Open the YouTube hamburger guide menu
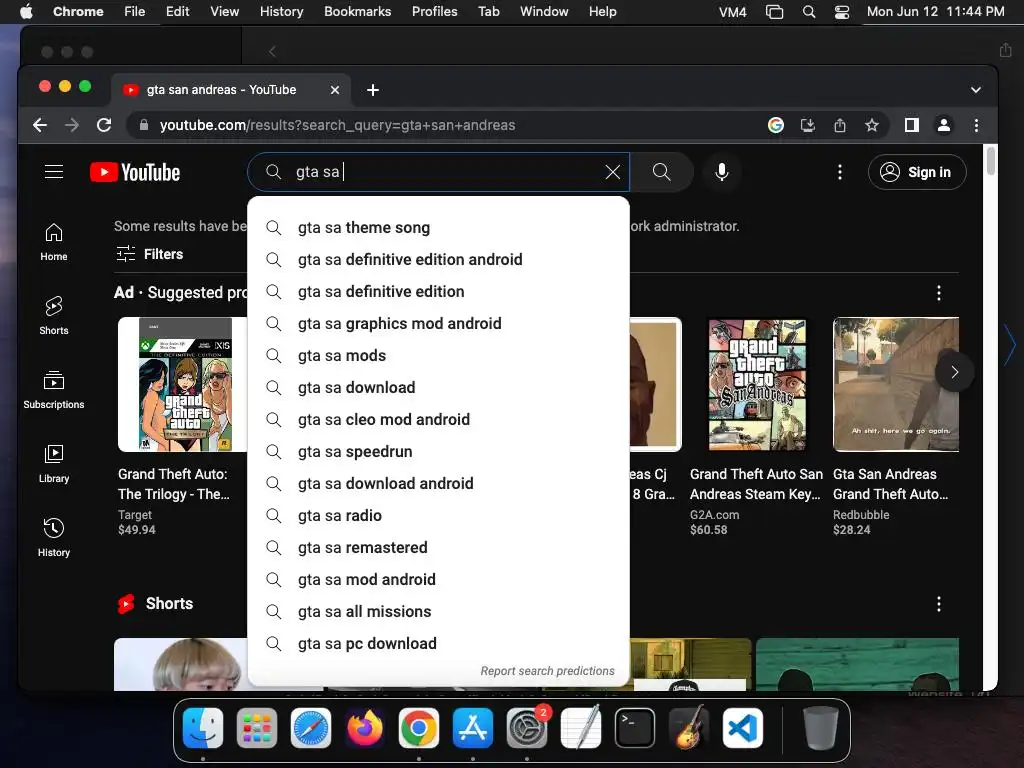 click(x=54, y=172)
